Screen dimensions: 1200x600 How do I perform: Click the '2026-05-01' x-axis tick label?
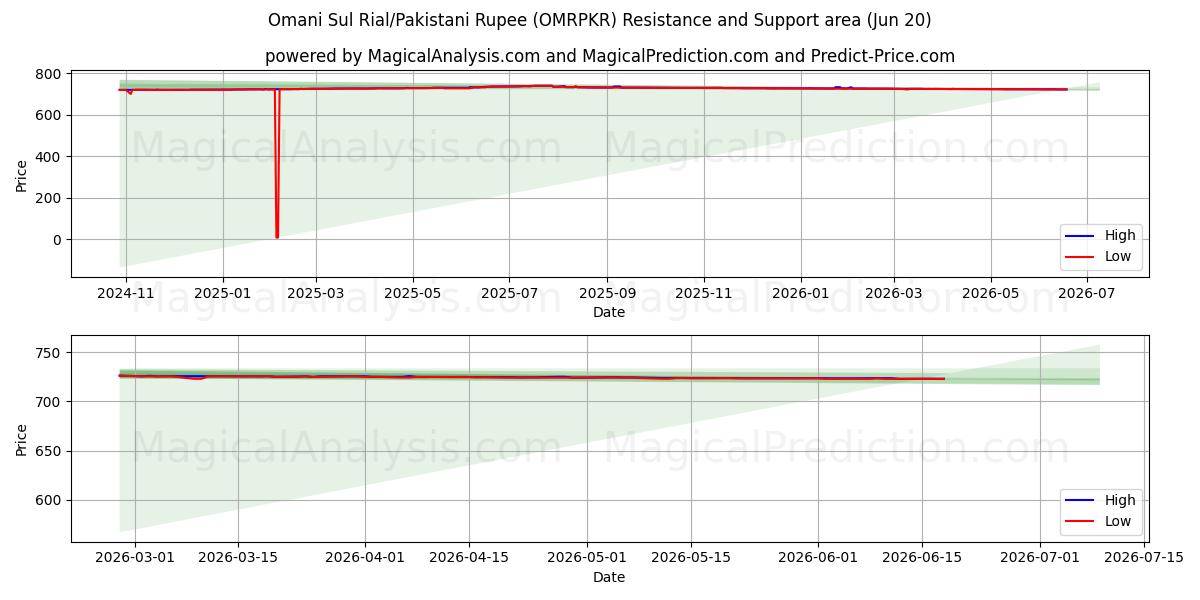[x=587, y=559]
